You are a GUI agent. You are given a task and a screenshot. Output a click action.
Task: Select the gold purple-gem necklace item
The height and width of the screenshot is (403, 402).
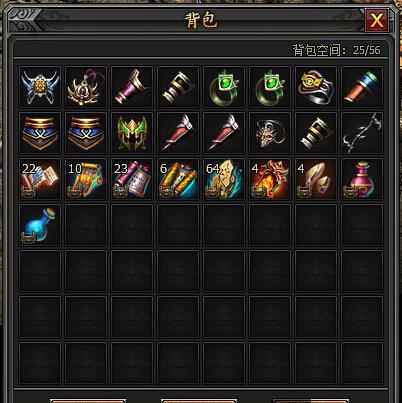(x=86, y=87)
